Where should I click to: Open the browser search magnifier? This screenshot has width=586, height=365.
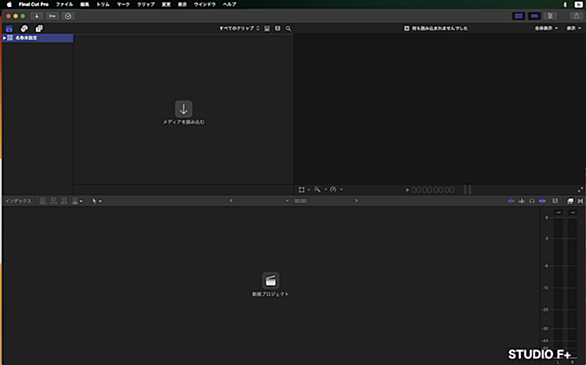tap(288, 28)
